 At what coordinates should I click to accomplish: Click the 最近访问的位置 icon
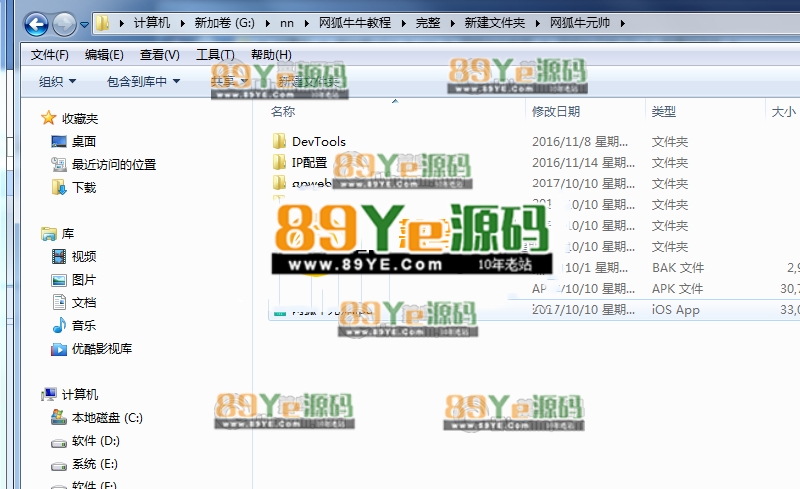pos(59,164)
